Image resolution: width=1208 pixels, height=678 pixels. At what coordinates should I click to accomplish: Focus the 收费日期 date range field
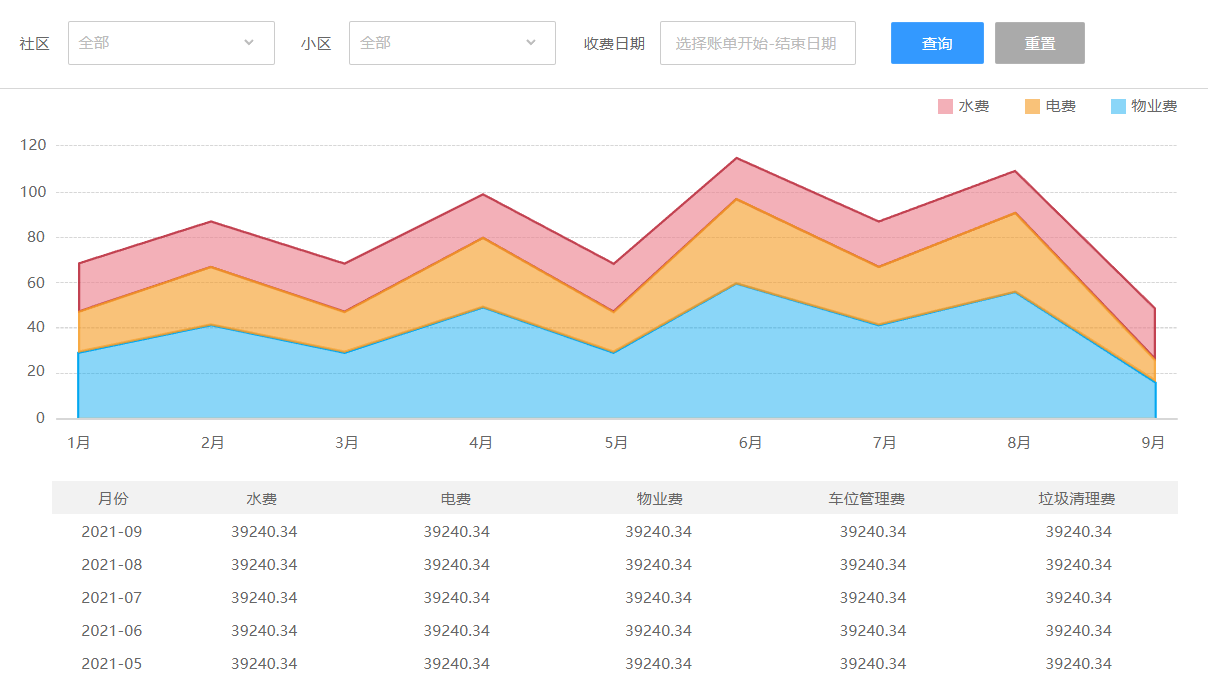[x=757, y=43]
